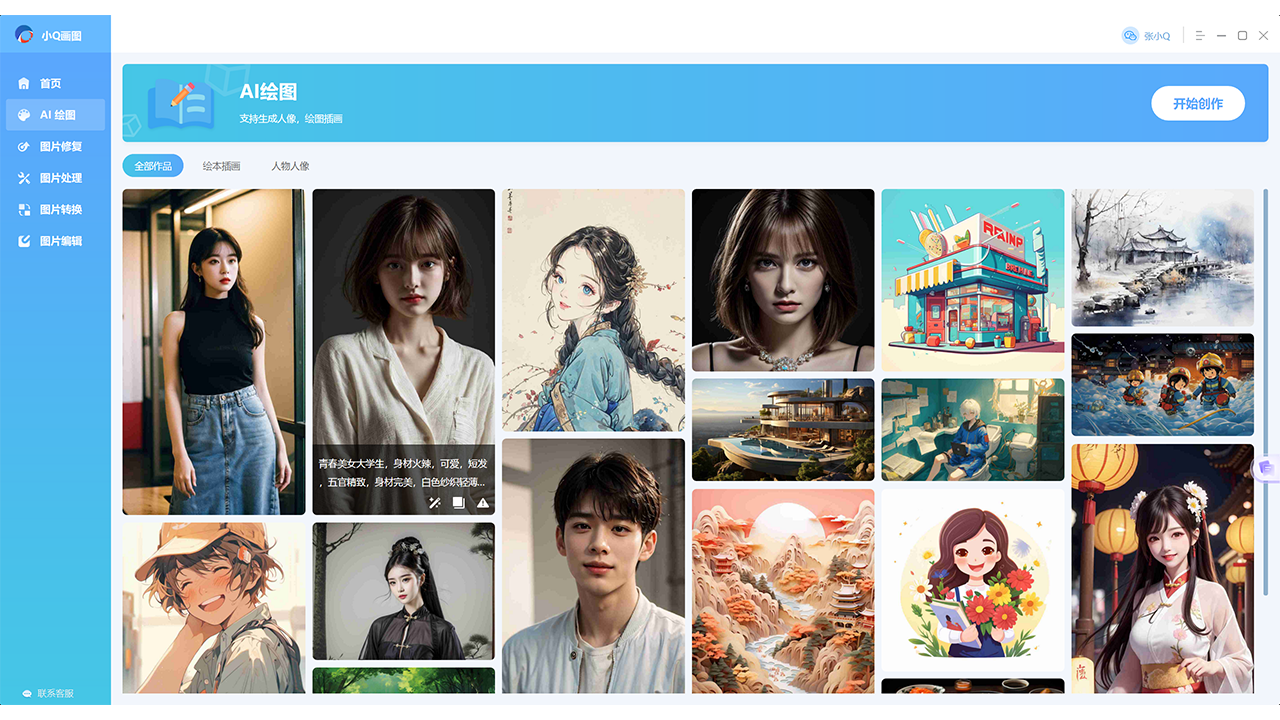Expand the half-hidden floating widget on the right edge
The height and width of the screenshot is (720, 1280).
click(x=1265, y=470)
